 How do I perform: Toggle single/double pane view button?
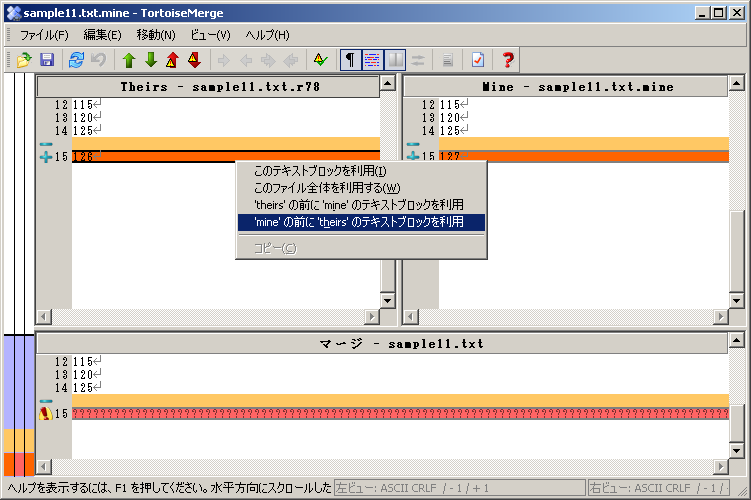pos(395,60)
